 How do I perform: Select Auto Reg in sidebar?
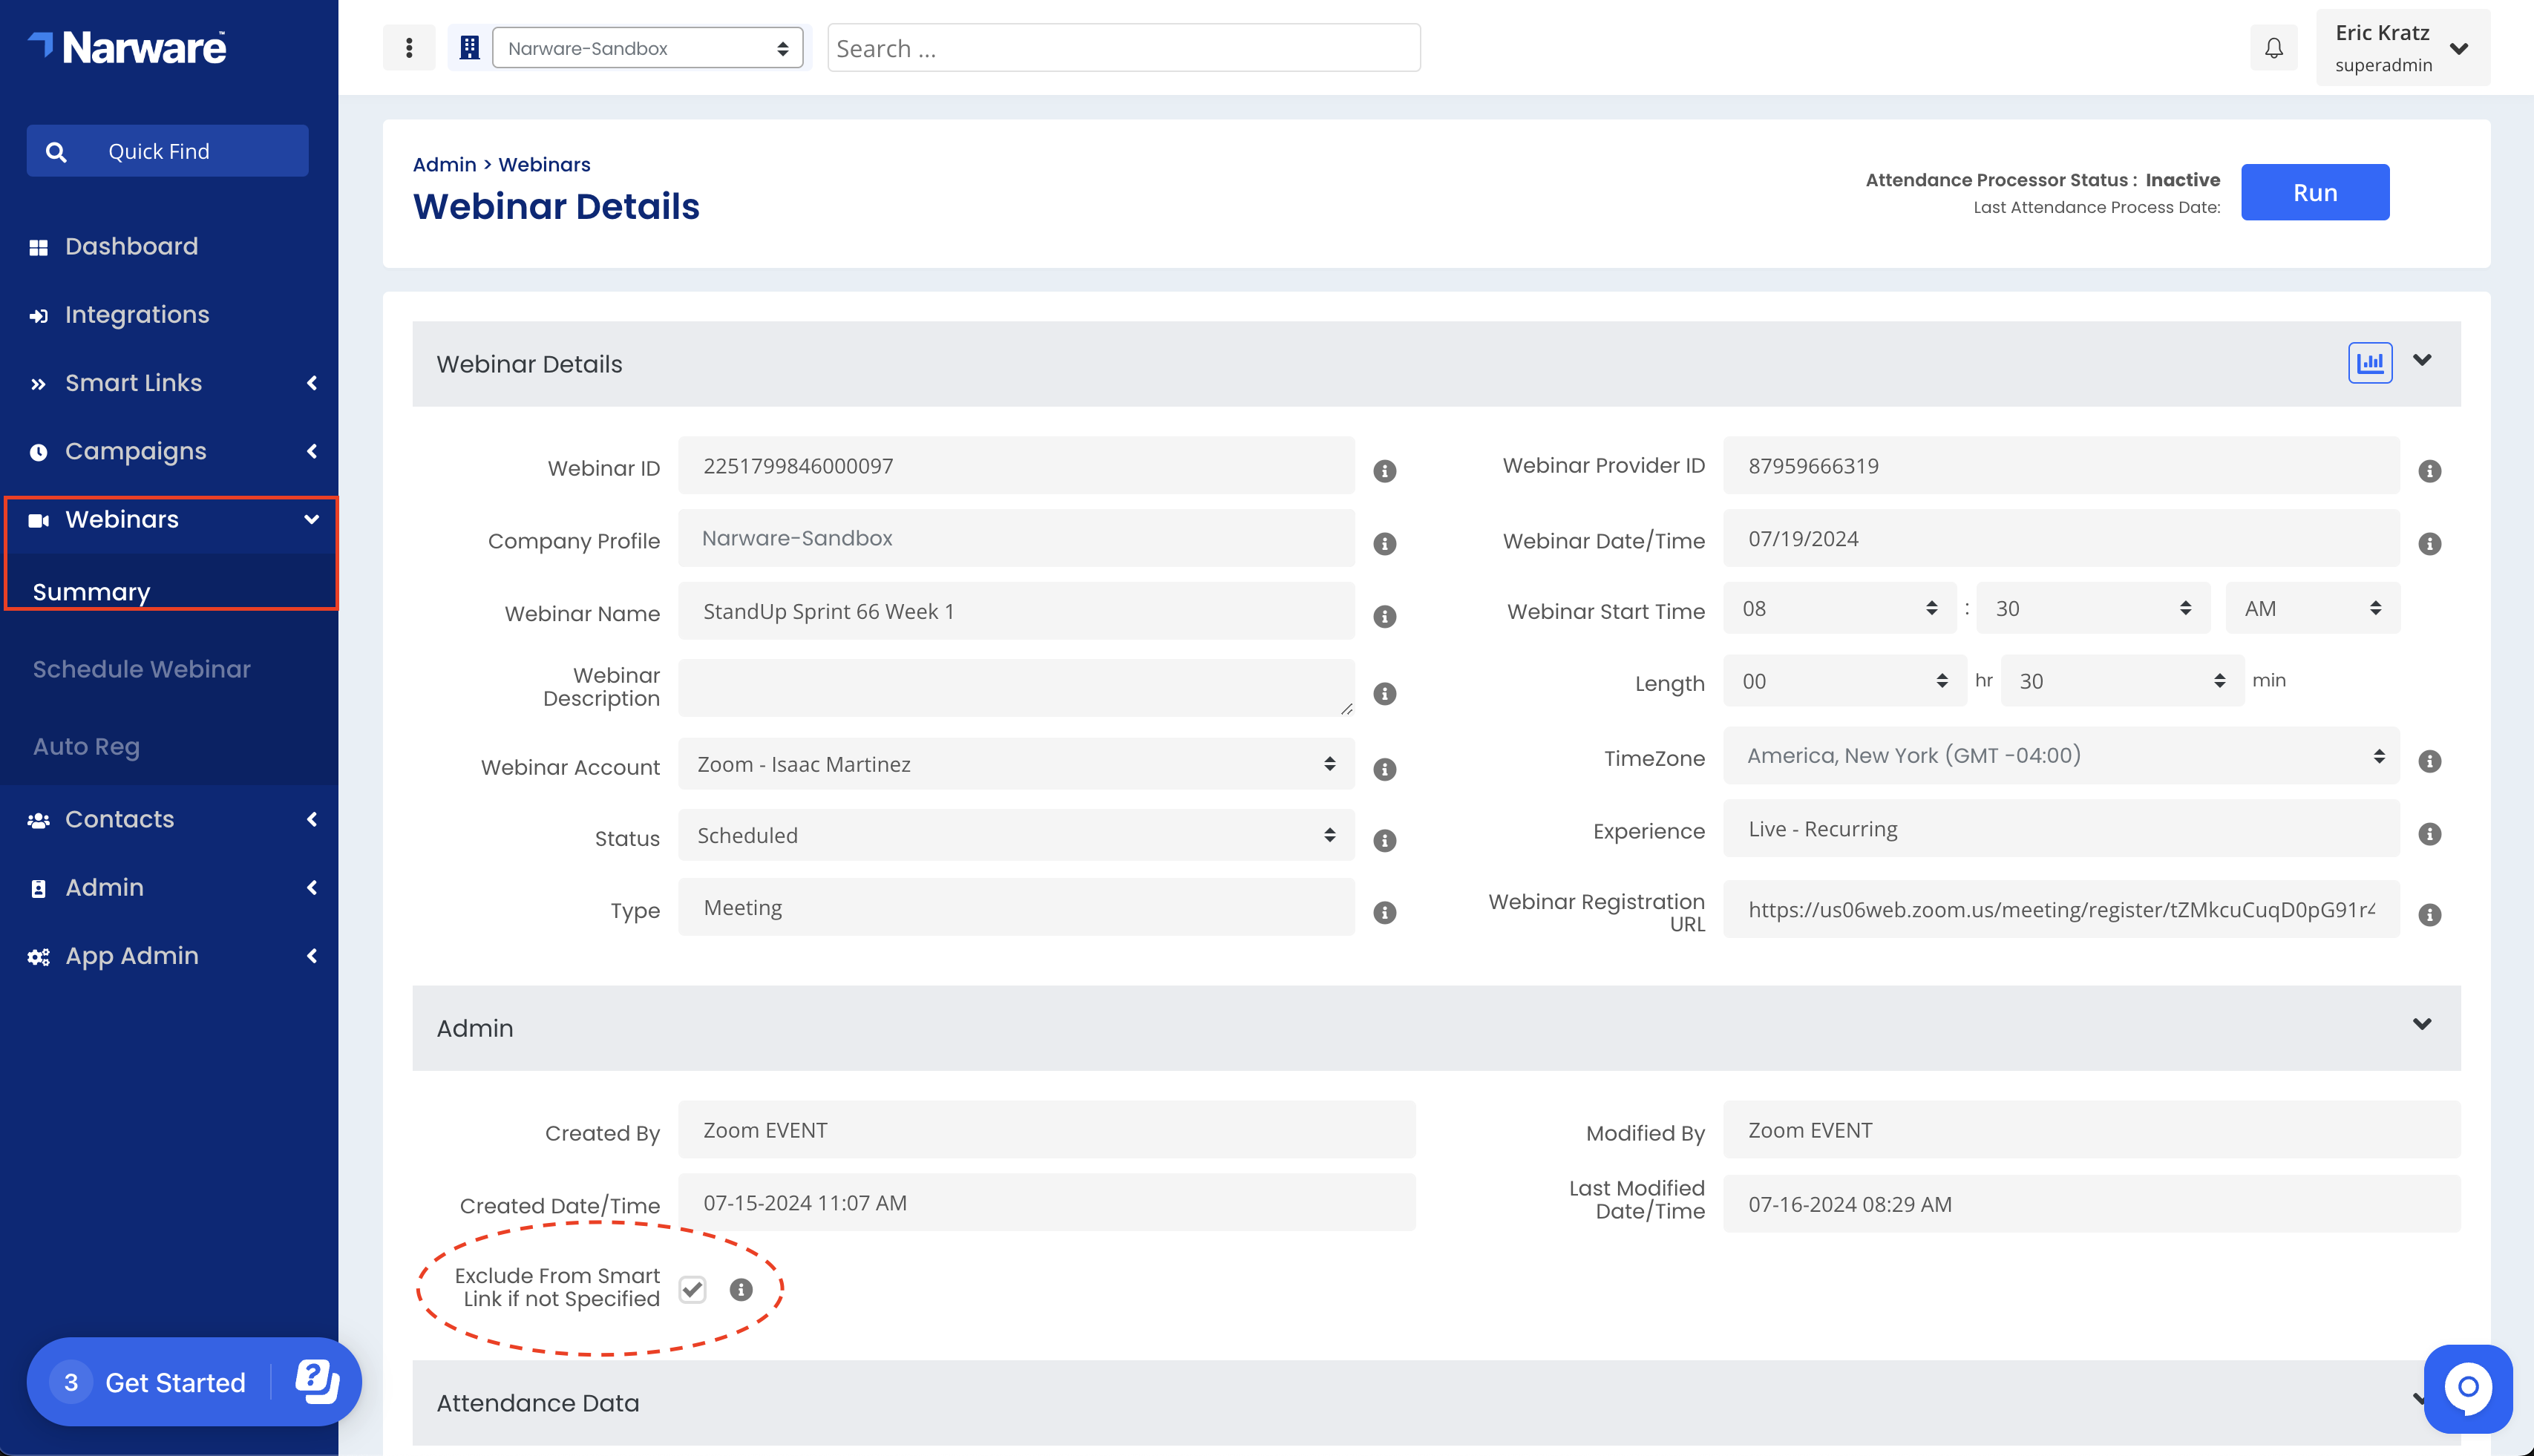coord(86,746)
